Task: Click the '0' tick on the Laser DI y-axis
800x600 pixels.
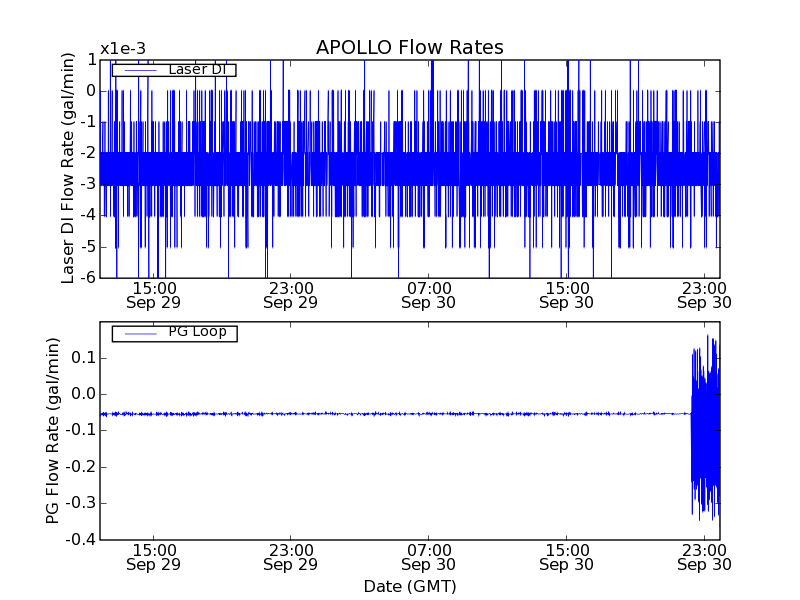Action: coord(91,91)
